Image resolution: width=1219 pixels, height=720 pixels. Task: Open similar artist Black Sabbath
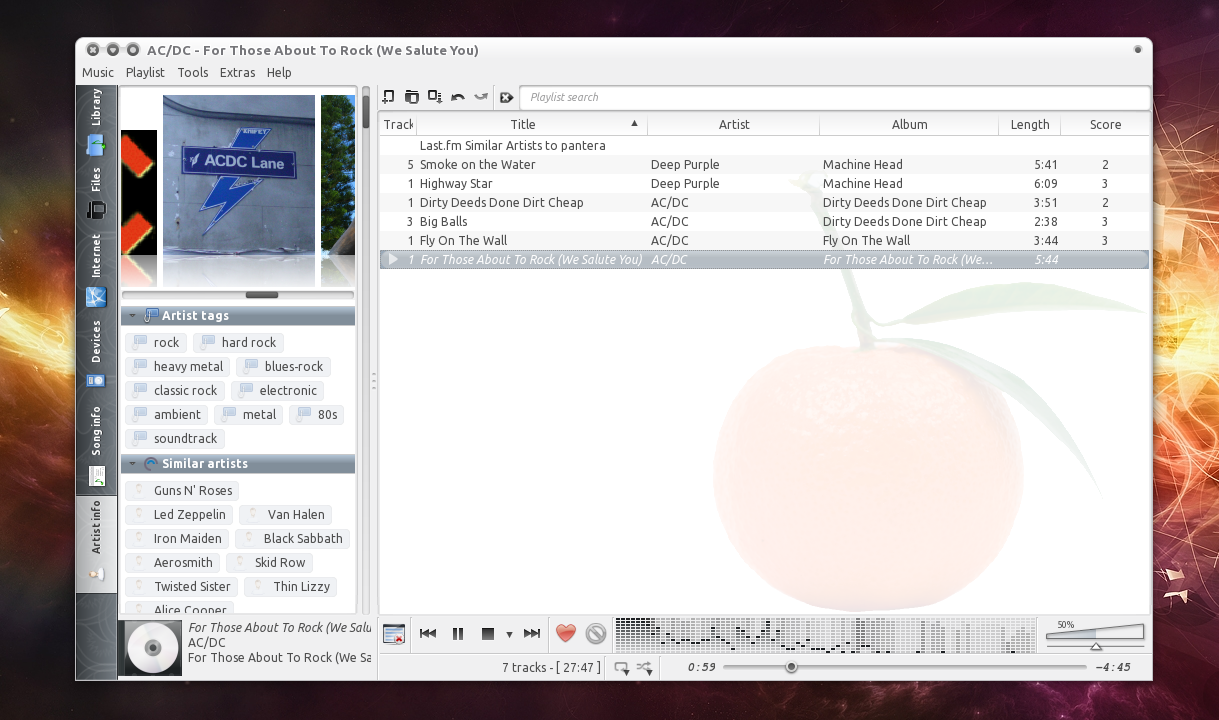click(292, 539)
